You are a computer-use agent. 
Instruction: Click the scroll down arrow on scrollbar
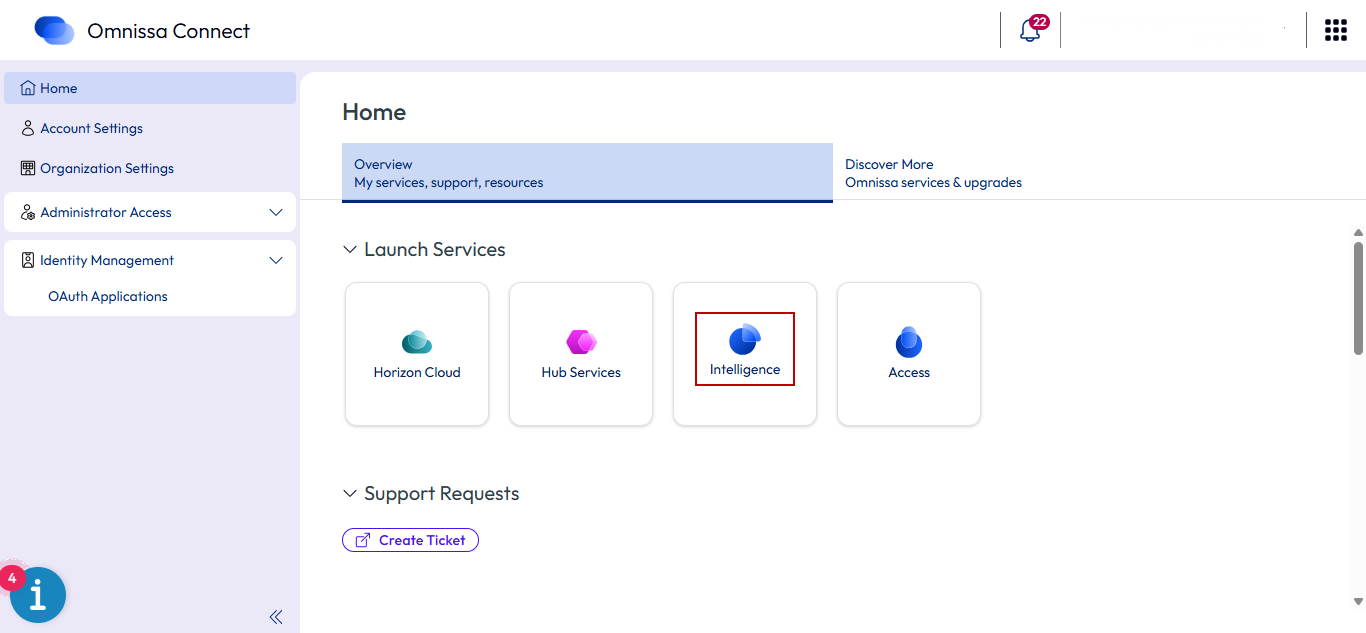point(1358,601)
